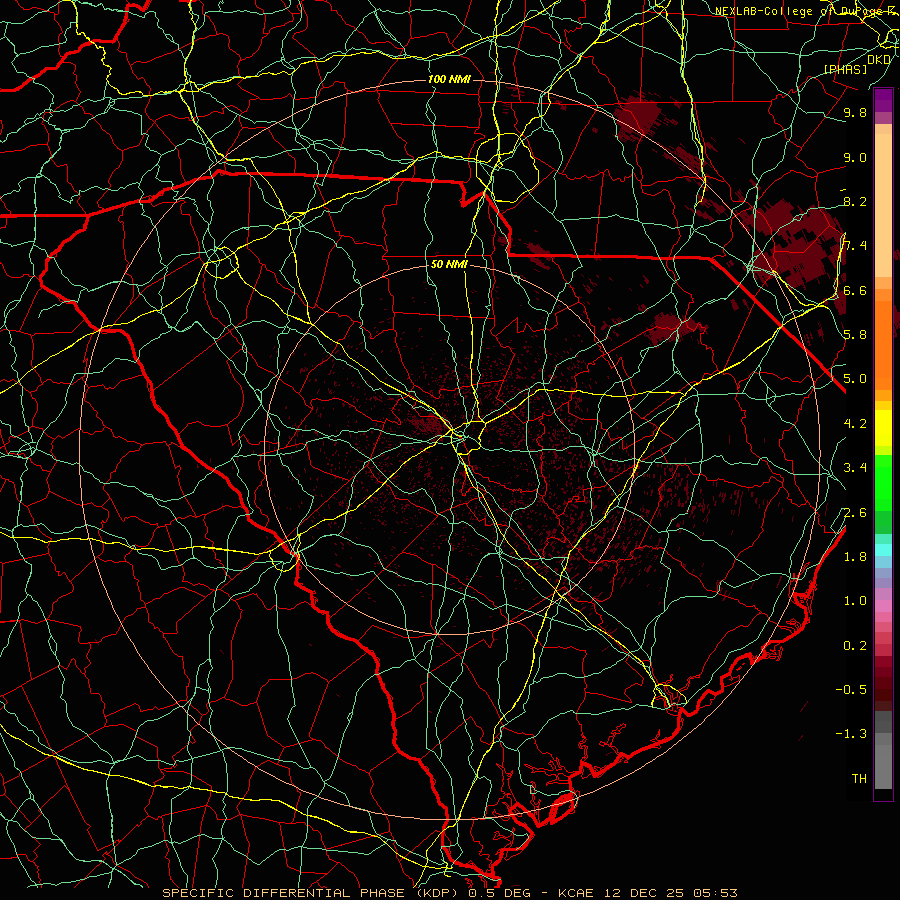Select the 5.8 value on the scale
Viewport: 900px width, 900px height.
click(855, 335)
